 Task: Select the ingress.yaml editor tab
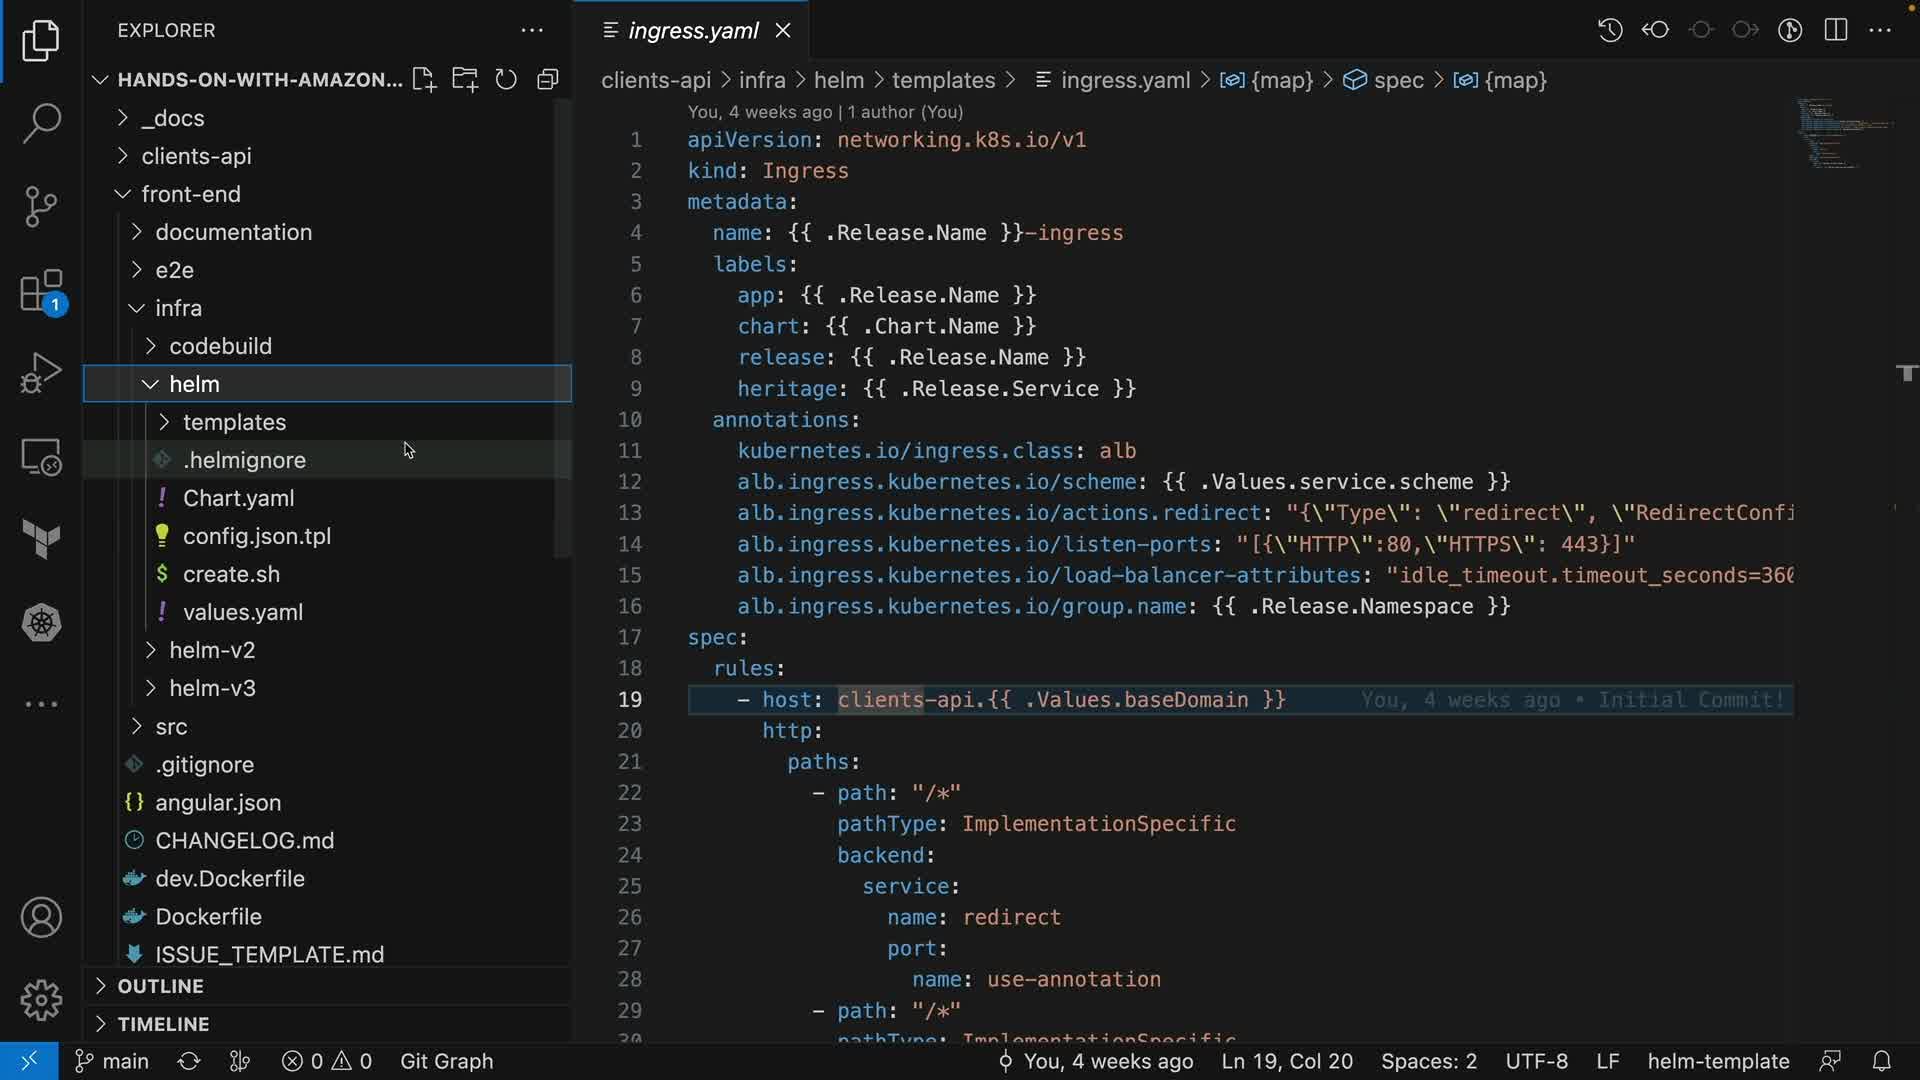[692, 31]
